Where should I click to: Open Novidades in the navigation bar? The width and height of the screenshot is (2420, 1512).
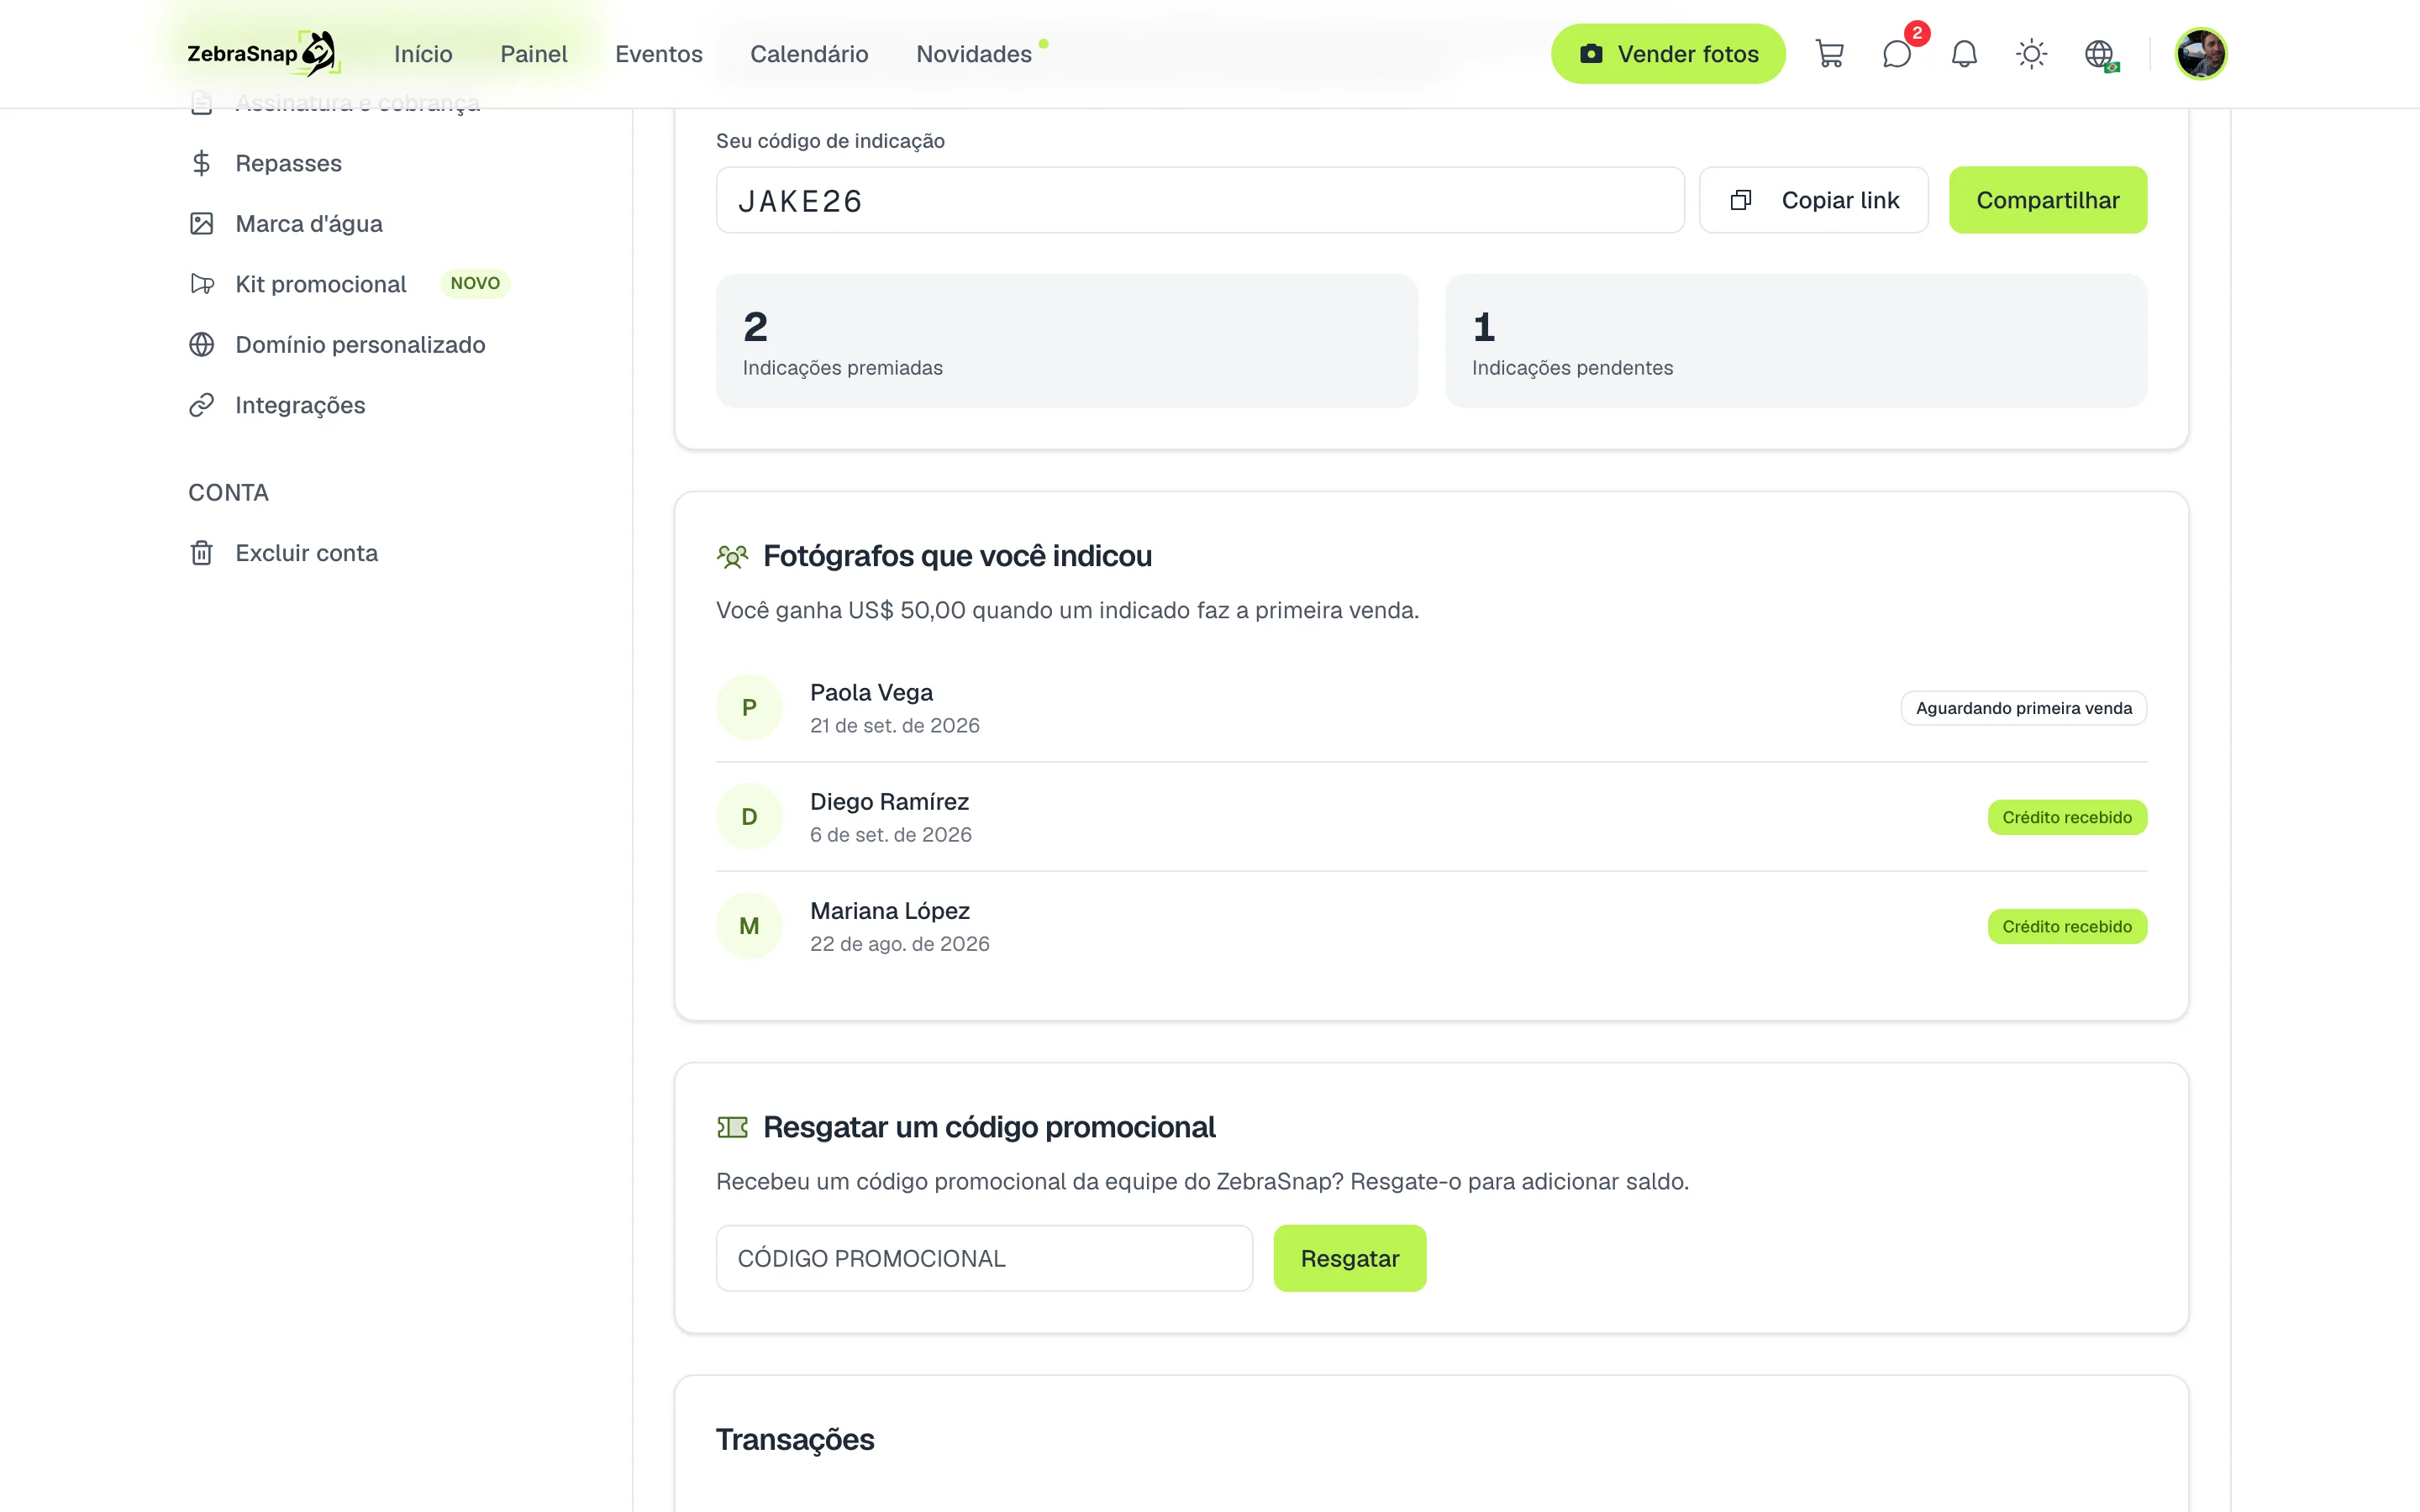[x=974, y=54]
